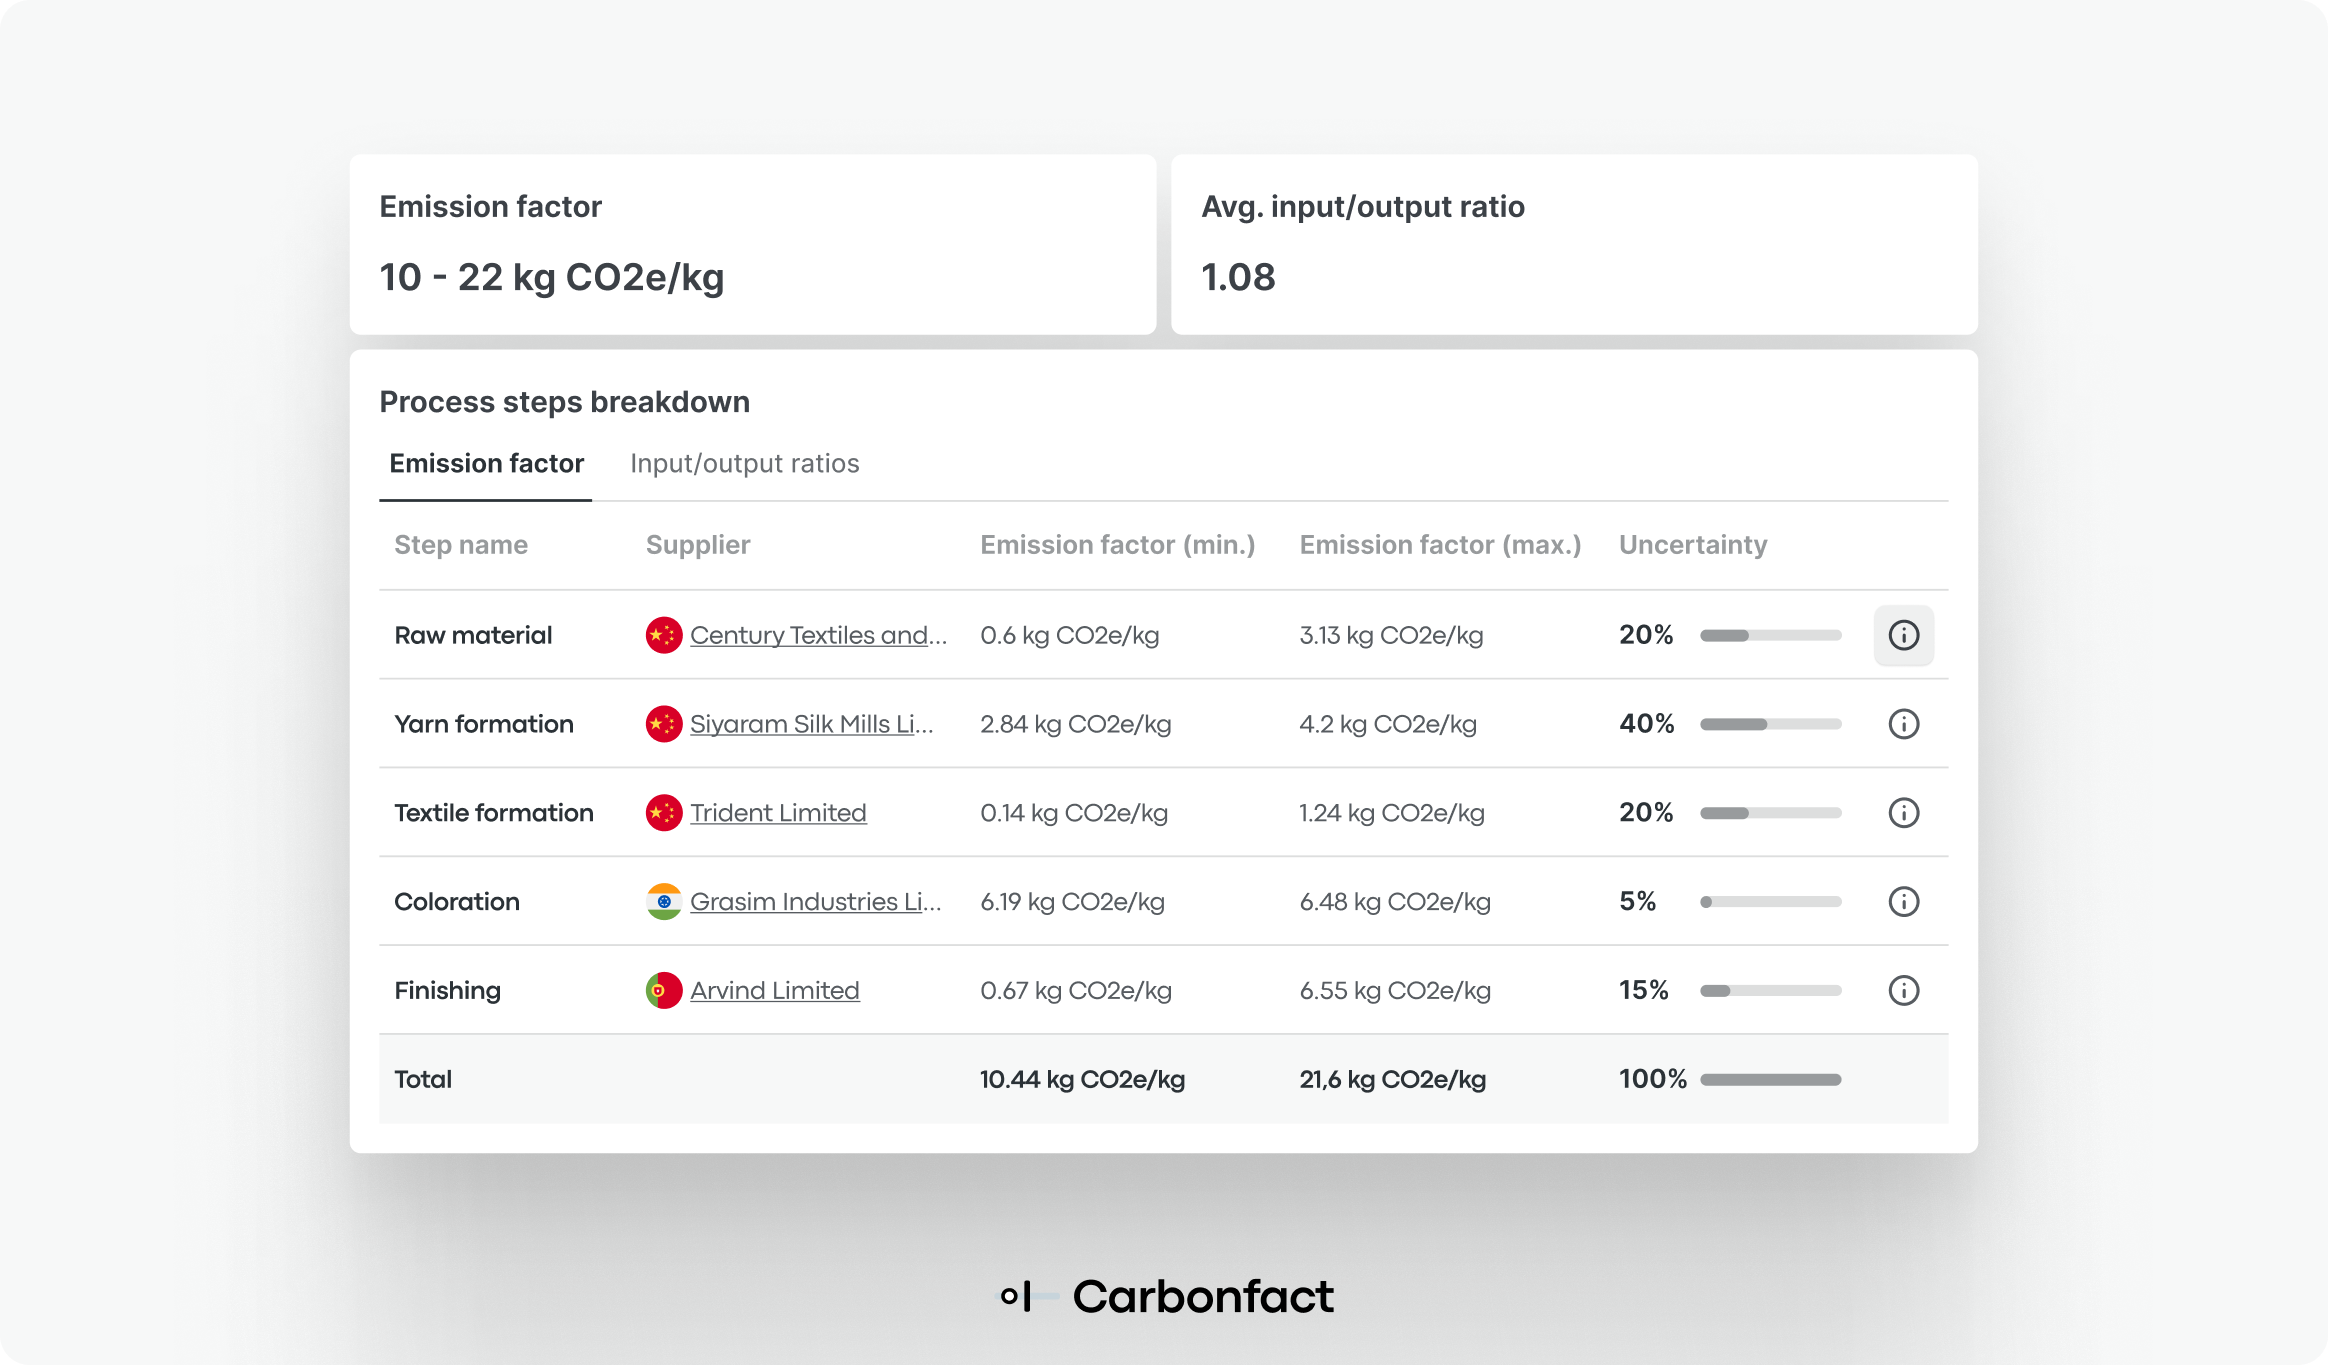Click the 6.48 kg CO2e/kg value
This screenshot has height=1365, width=2328.
click(x=1395, y=902)
